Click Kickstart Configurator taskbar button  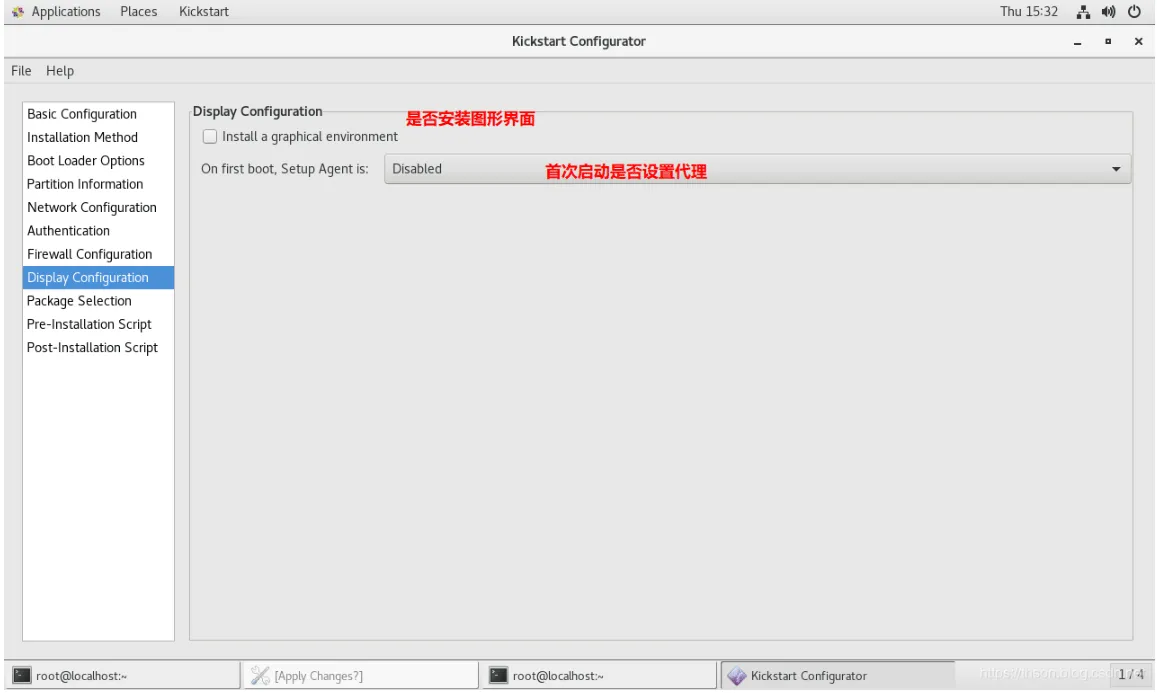click(837, 675)
